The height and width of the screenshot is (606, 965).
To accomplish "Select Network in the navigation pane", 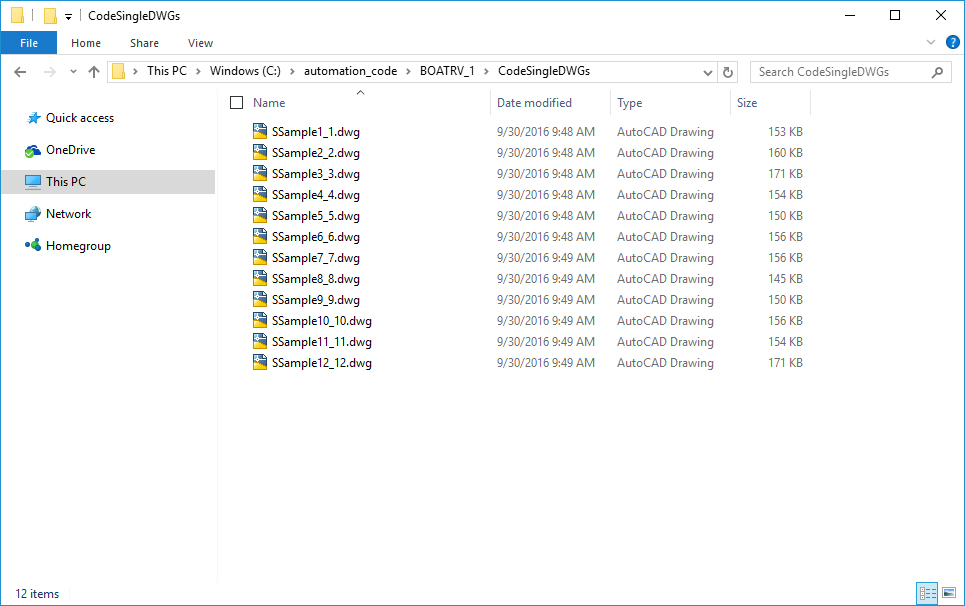I will pyautogui.click(x=66, y=213).
